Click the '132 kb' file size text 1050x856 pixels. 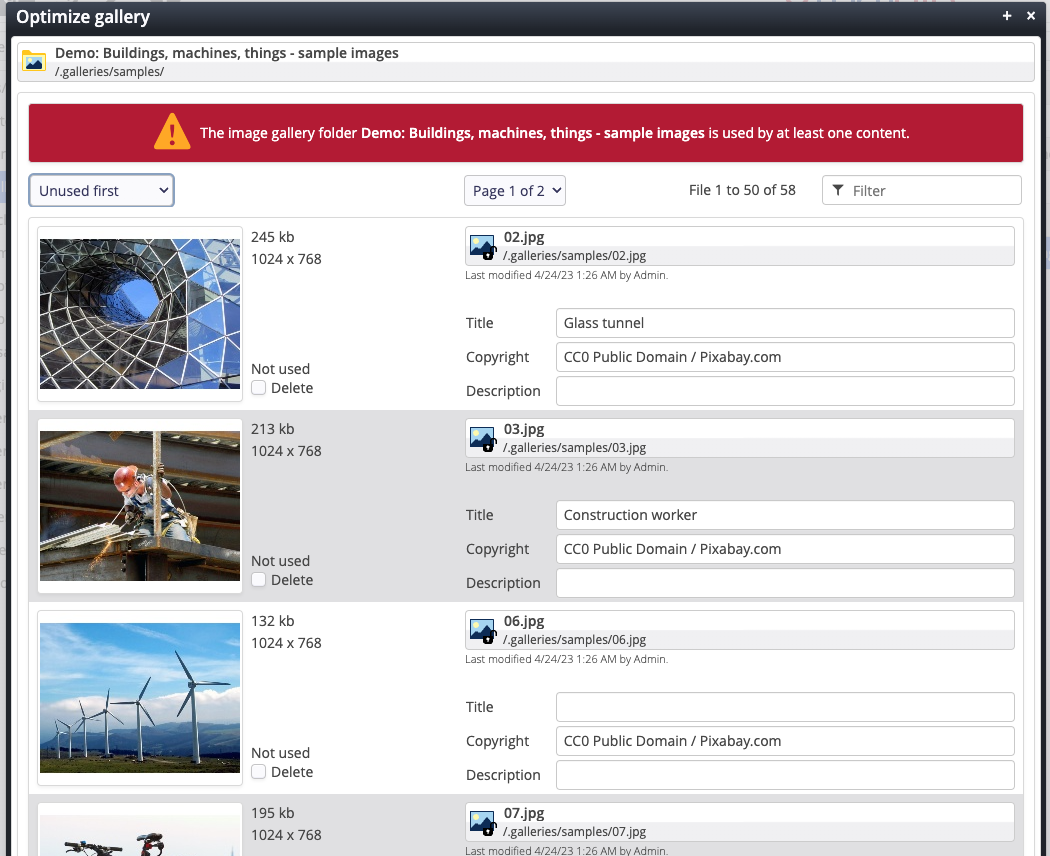pyautogui.click(x=273, y=621)
